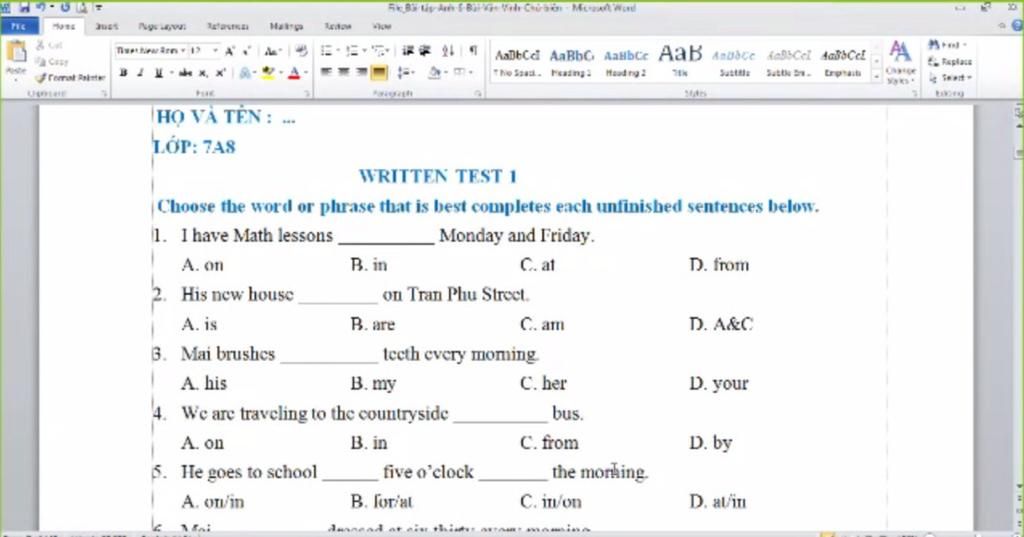This screenshot has height=537, width=1024.
Task: Click the Numbering list icon
Action: point(351,51)
